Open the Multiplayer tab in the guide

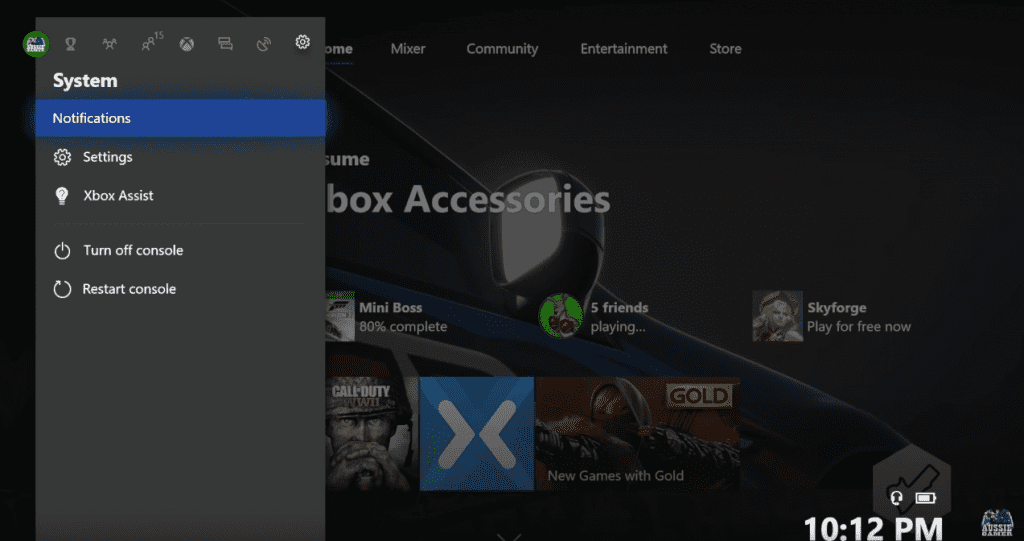pyautogui.click(x=110, y=44)
